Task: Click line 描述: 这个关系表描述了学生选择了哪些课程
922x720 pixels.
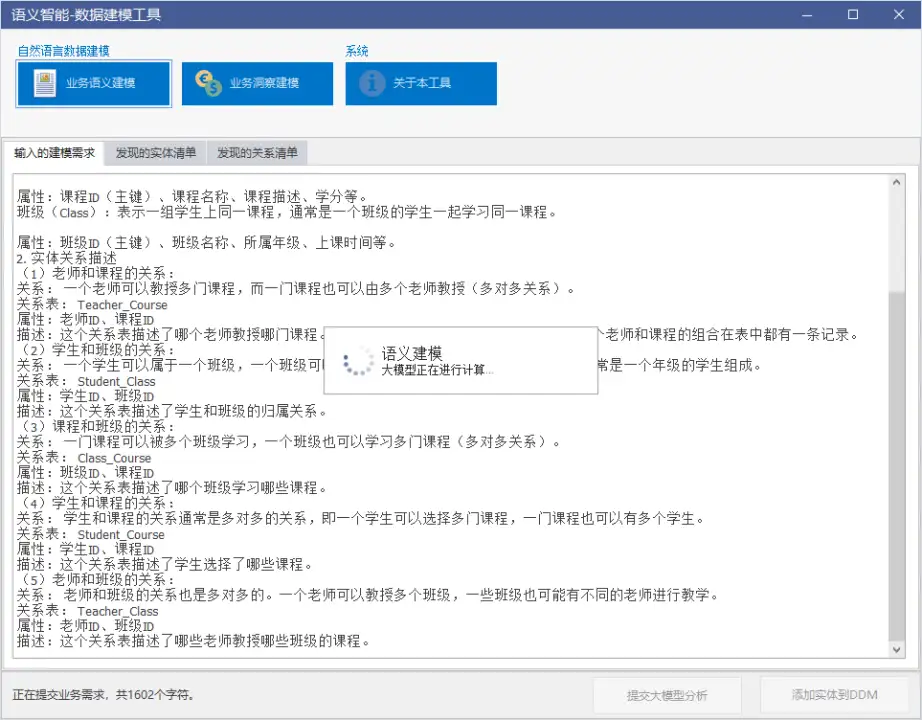Action: tap(165, 565)
